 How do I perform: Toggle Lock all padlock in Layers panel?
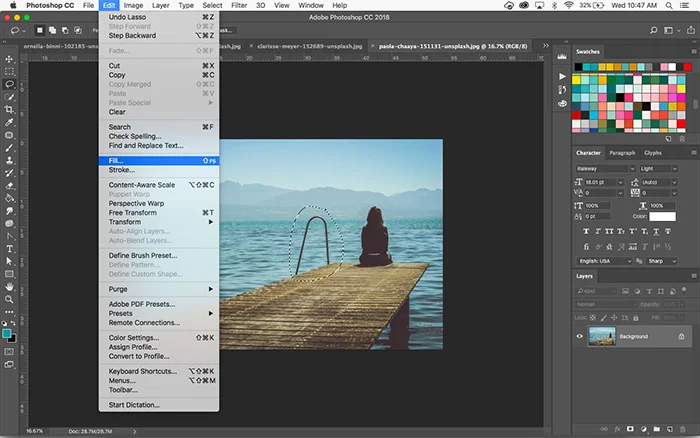click(x=636, y=318)
